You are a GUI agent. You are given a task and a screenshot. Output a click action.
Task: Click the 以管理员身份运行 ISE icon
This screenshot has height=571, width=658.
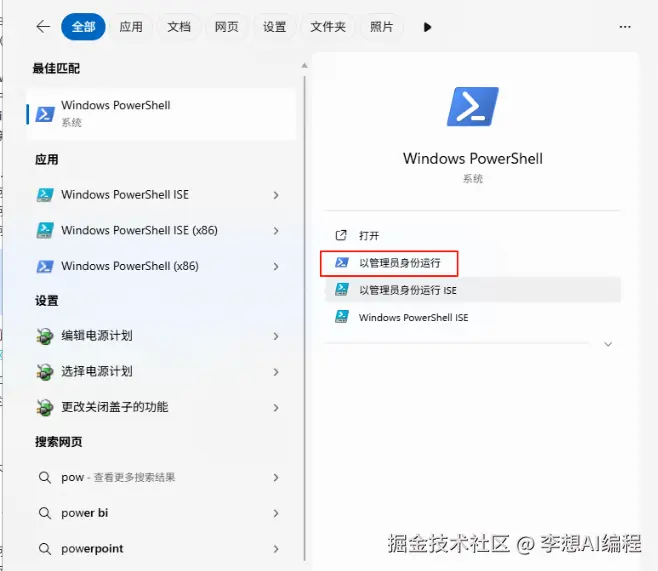point(342,290)
